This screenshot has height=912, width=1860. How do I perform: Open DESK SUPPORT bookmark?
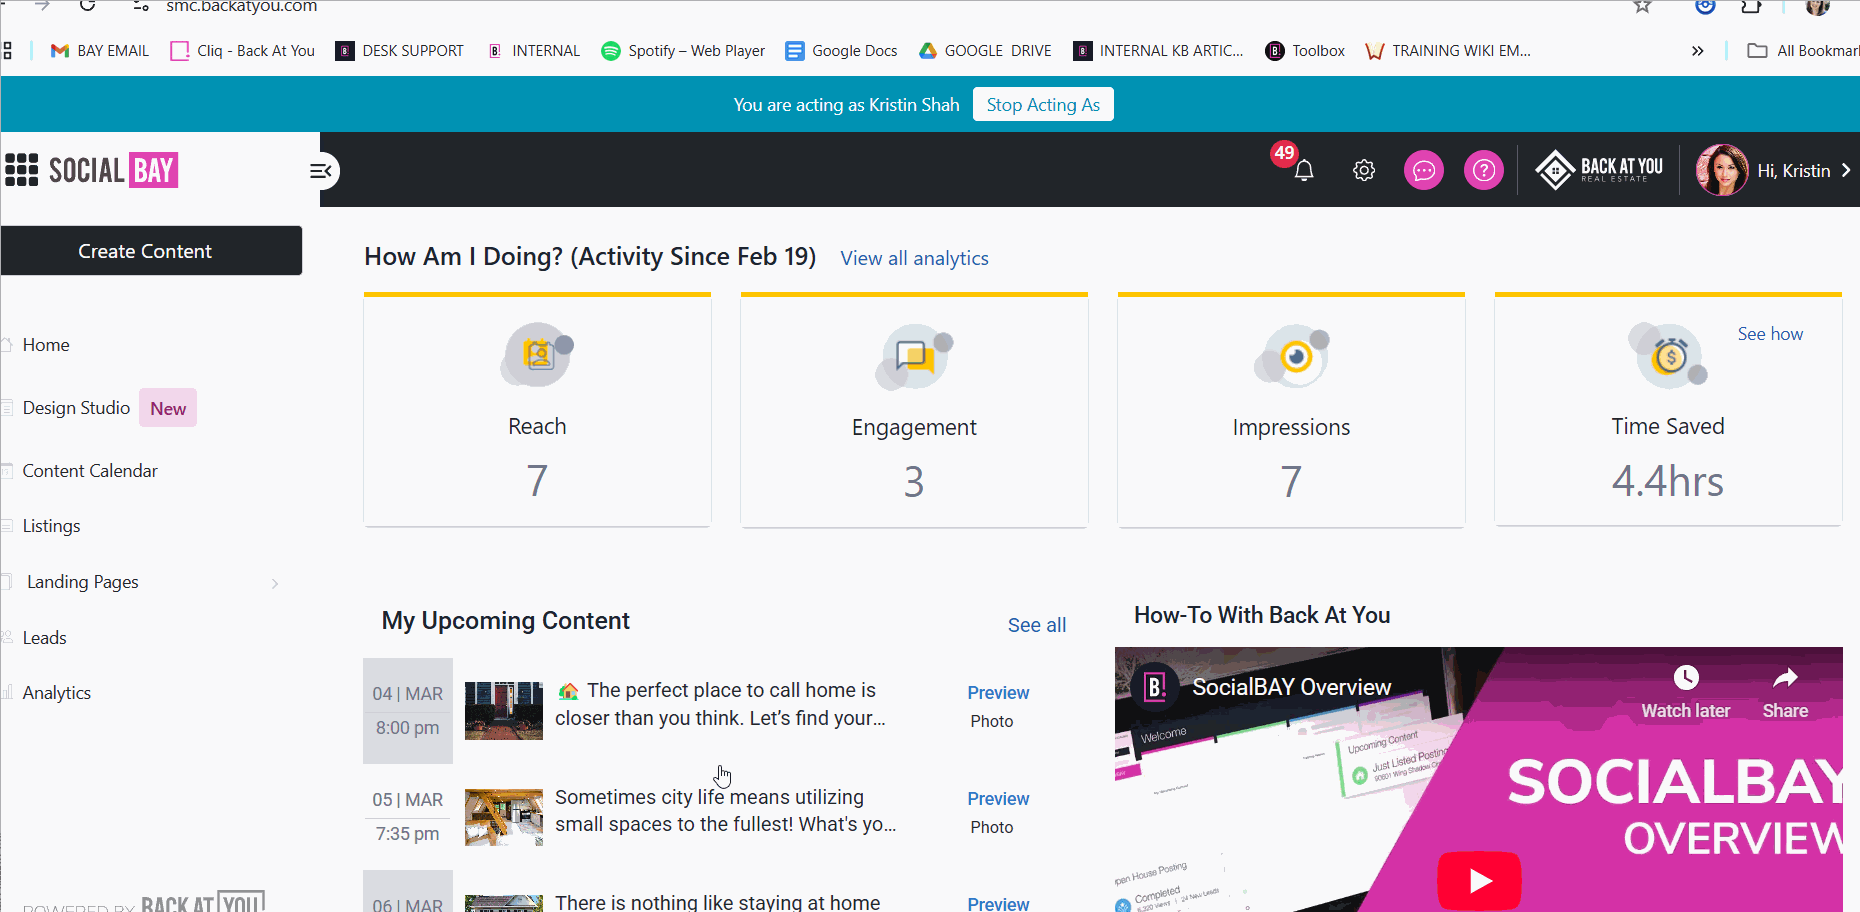coord(400,51)
